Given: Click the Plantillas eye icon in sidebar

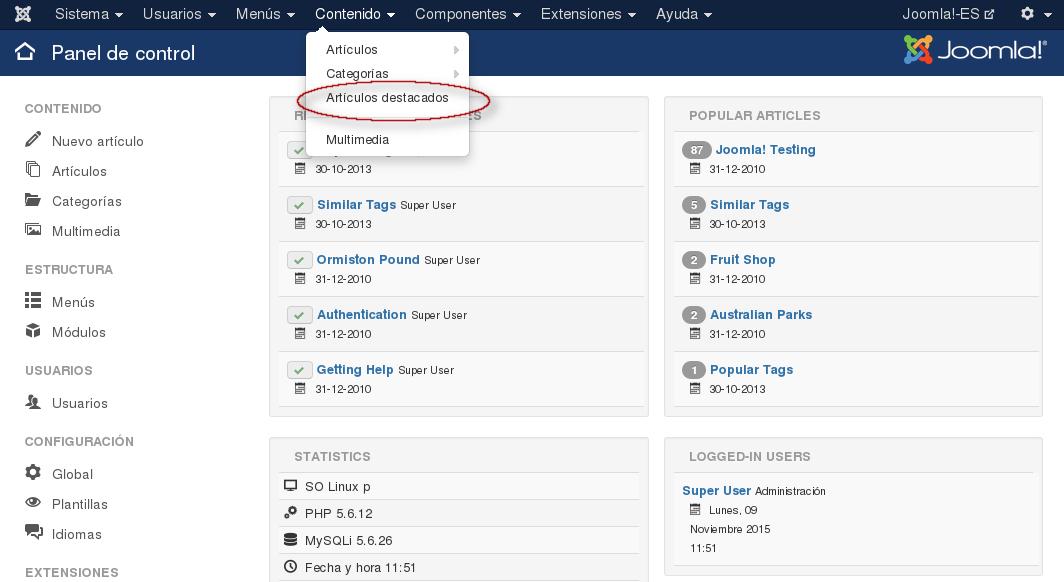Looking at the screenshot, I should (33, 503).
